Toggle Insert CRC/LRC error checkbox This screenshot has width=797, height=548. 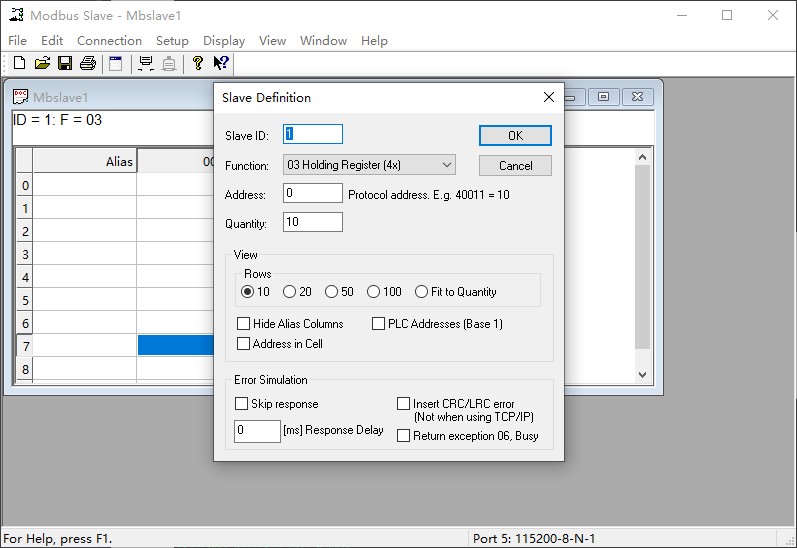pos(403,404)
